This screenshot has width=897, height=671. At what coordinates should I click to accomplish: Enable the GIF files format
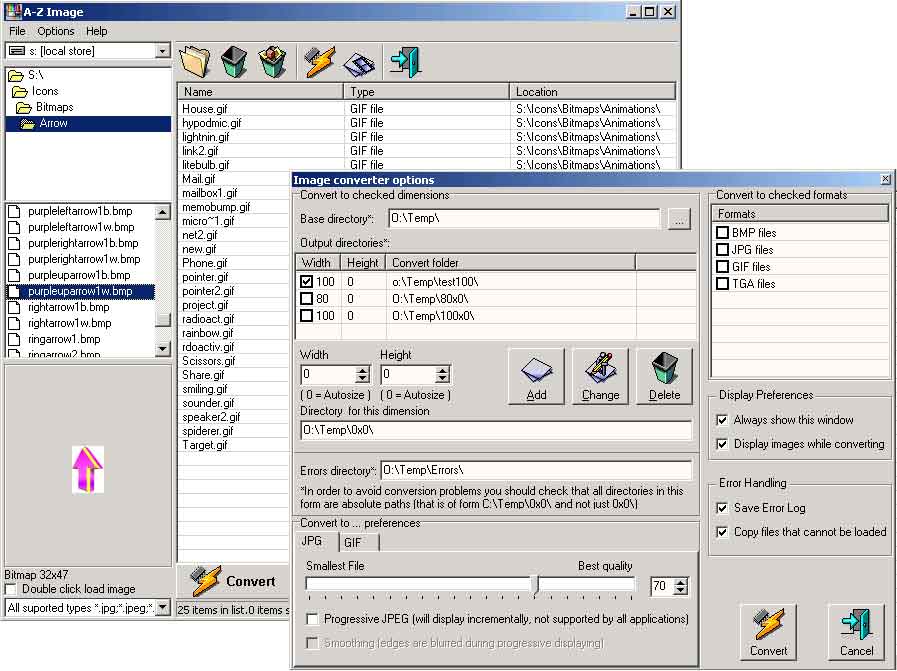[723, 267]
